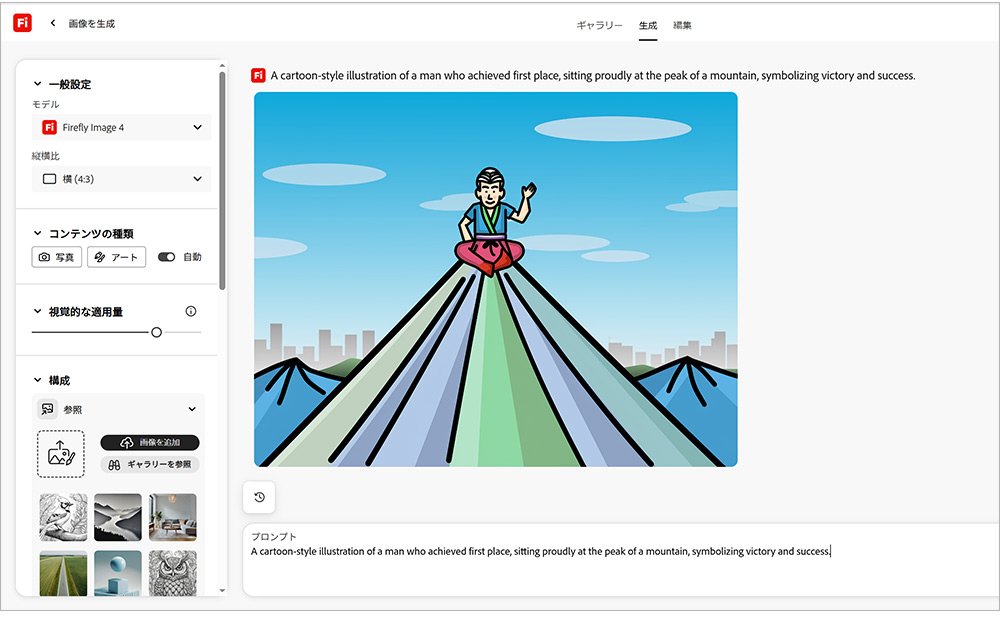Select the アート (art) content type option
The image size is (1000, 629).
(116, 257)
